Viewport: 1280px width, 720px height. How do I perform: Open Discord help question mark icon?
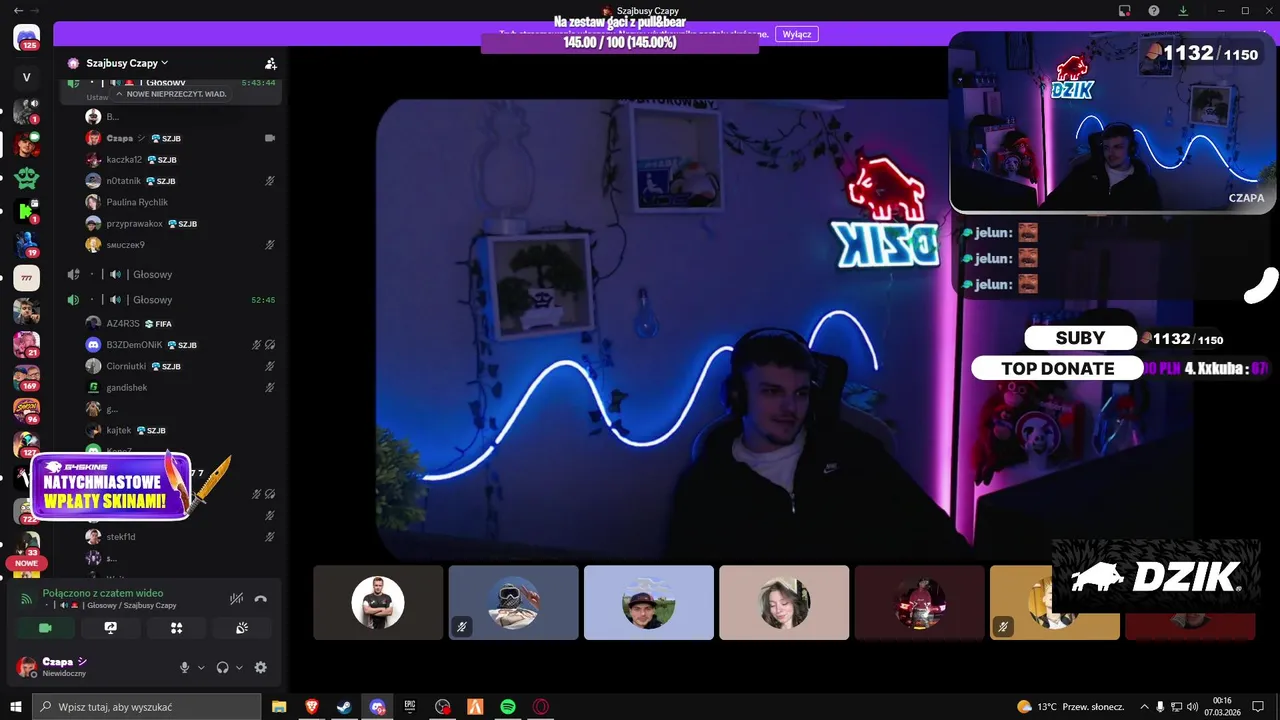[x=1154, y=10]
